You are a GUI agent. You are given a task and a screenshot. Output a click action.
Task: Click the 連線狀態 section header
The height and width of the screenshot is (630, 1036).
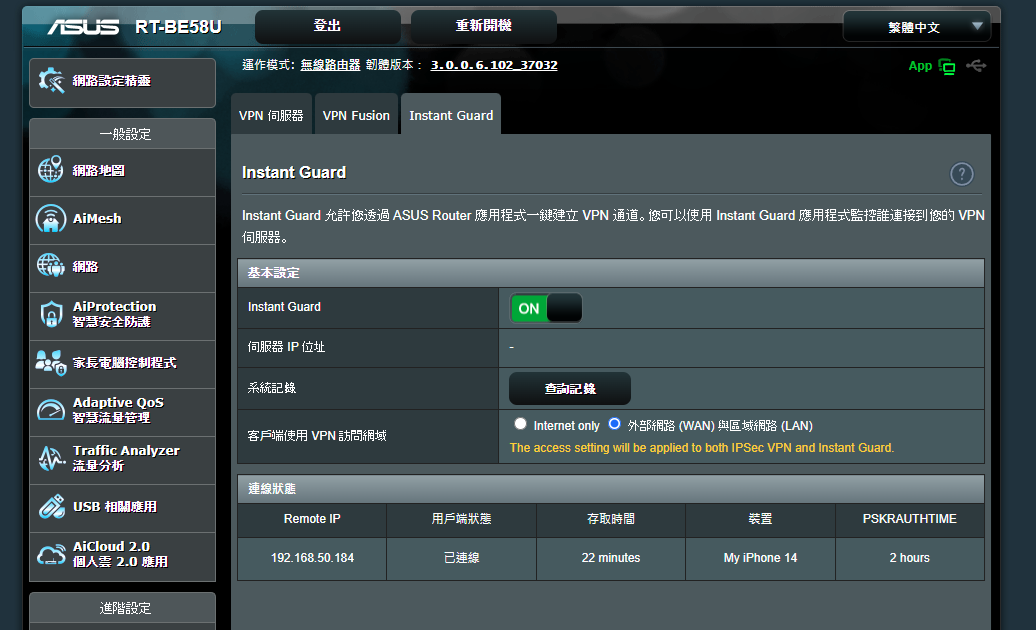[611, 489]
